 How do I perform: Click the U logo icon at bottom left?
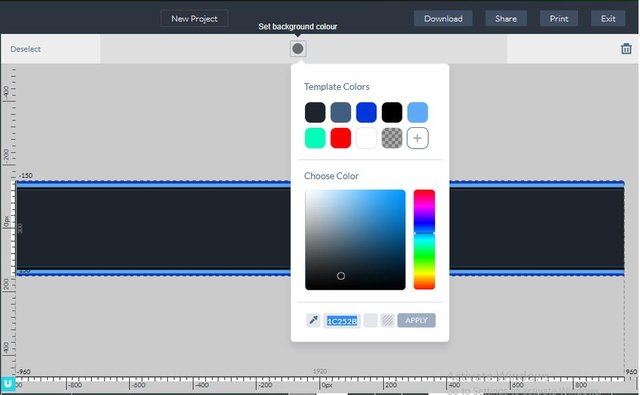pos(8,384)
